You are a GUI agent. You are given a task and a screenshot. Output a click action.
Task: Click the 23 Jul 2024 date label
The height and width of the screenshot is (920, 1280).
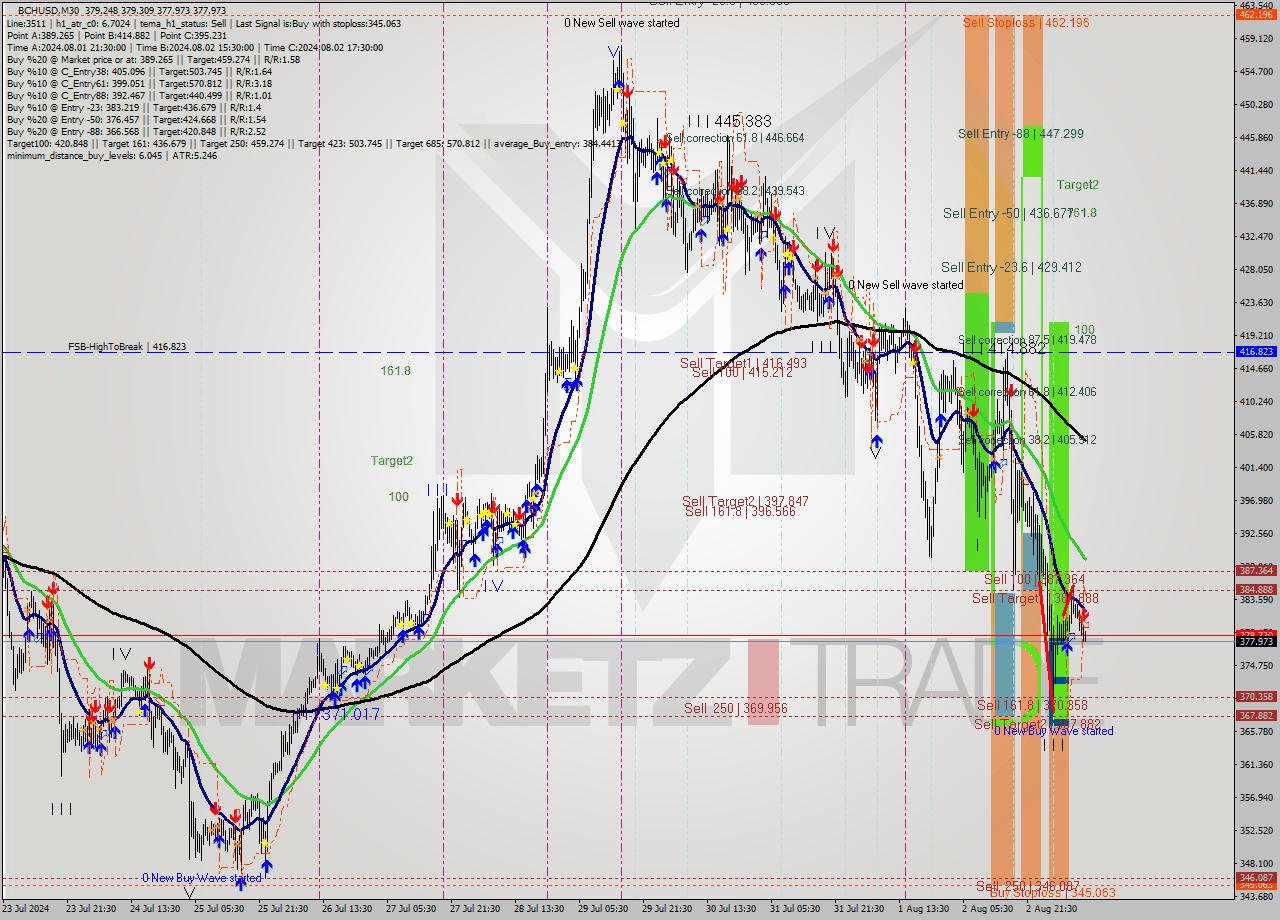pyautogui.click(x=25, y=908)
